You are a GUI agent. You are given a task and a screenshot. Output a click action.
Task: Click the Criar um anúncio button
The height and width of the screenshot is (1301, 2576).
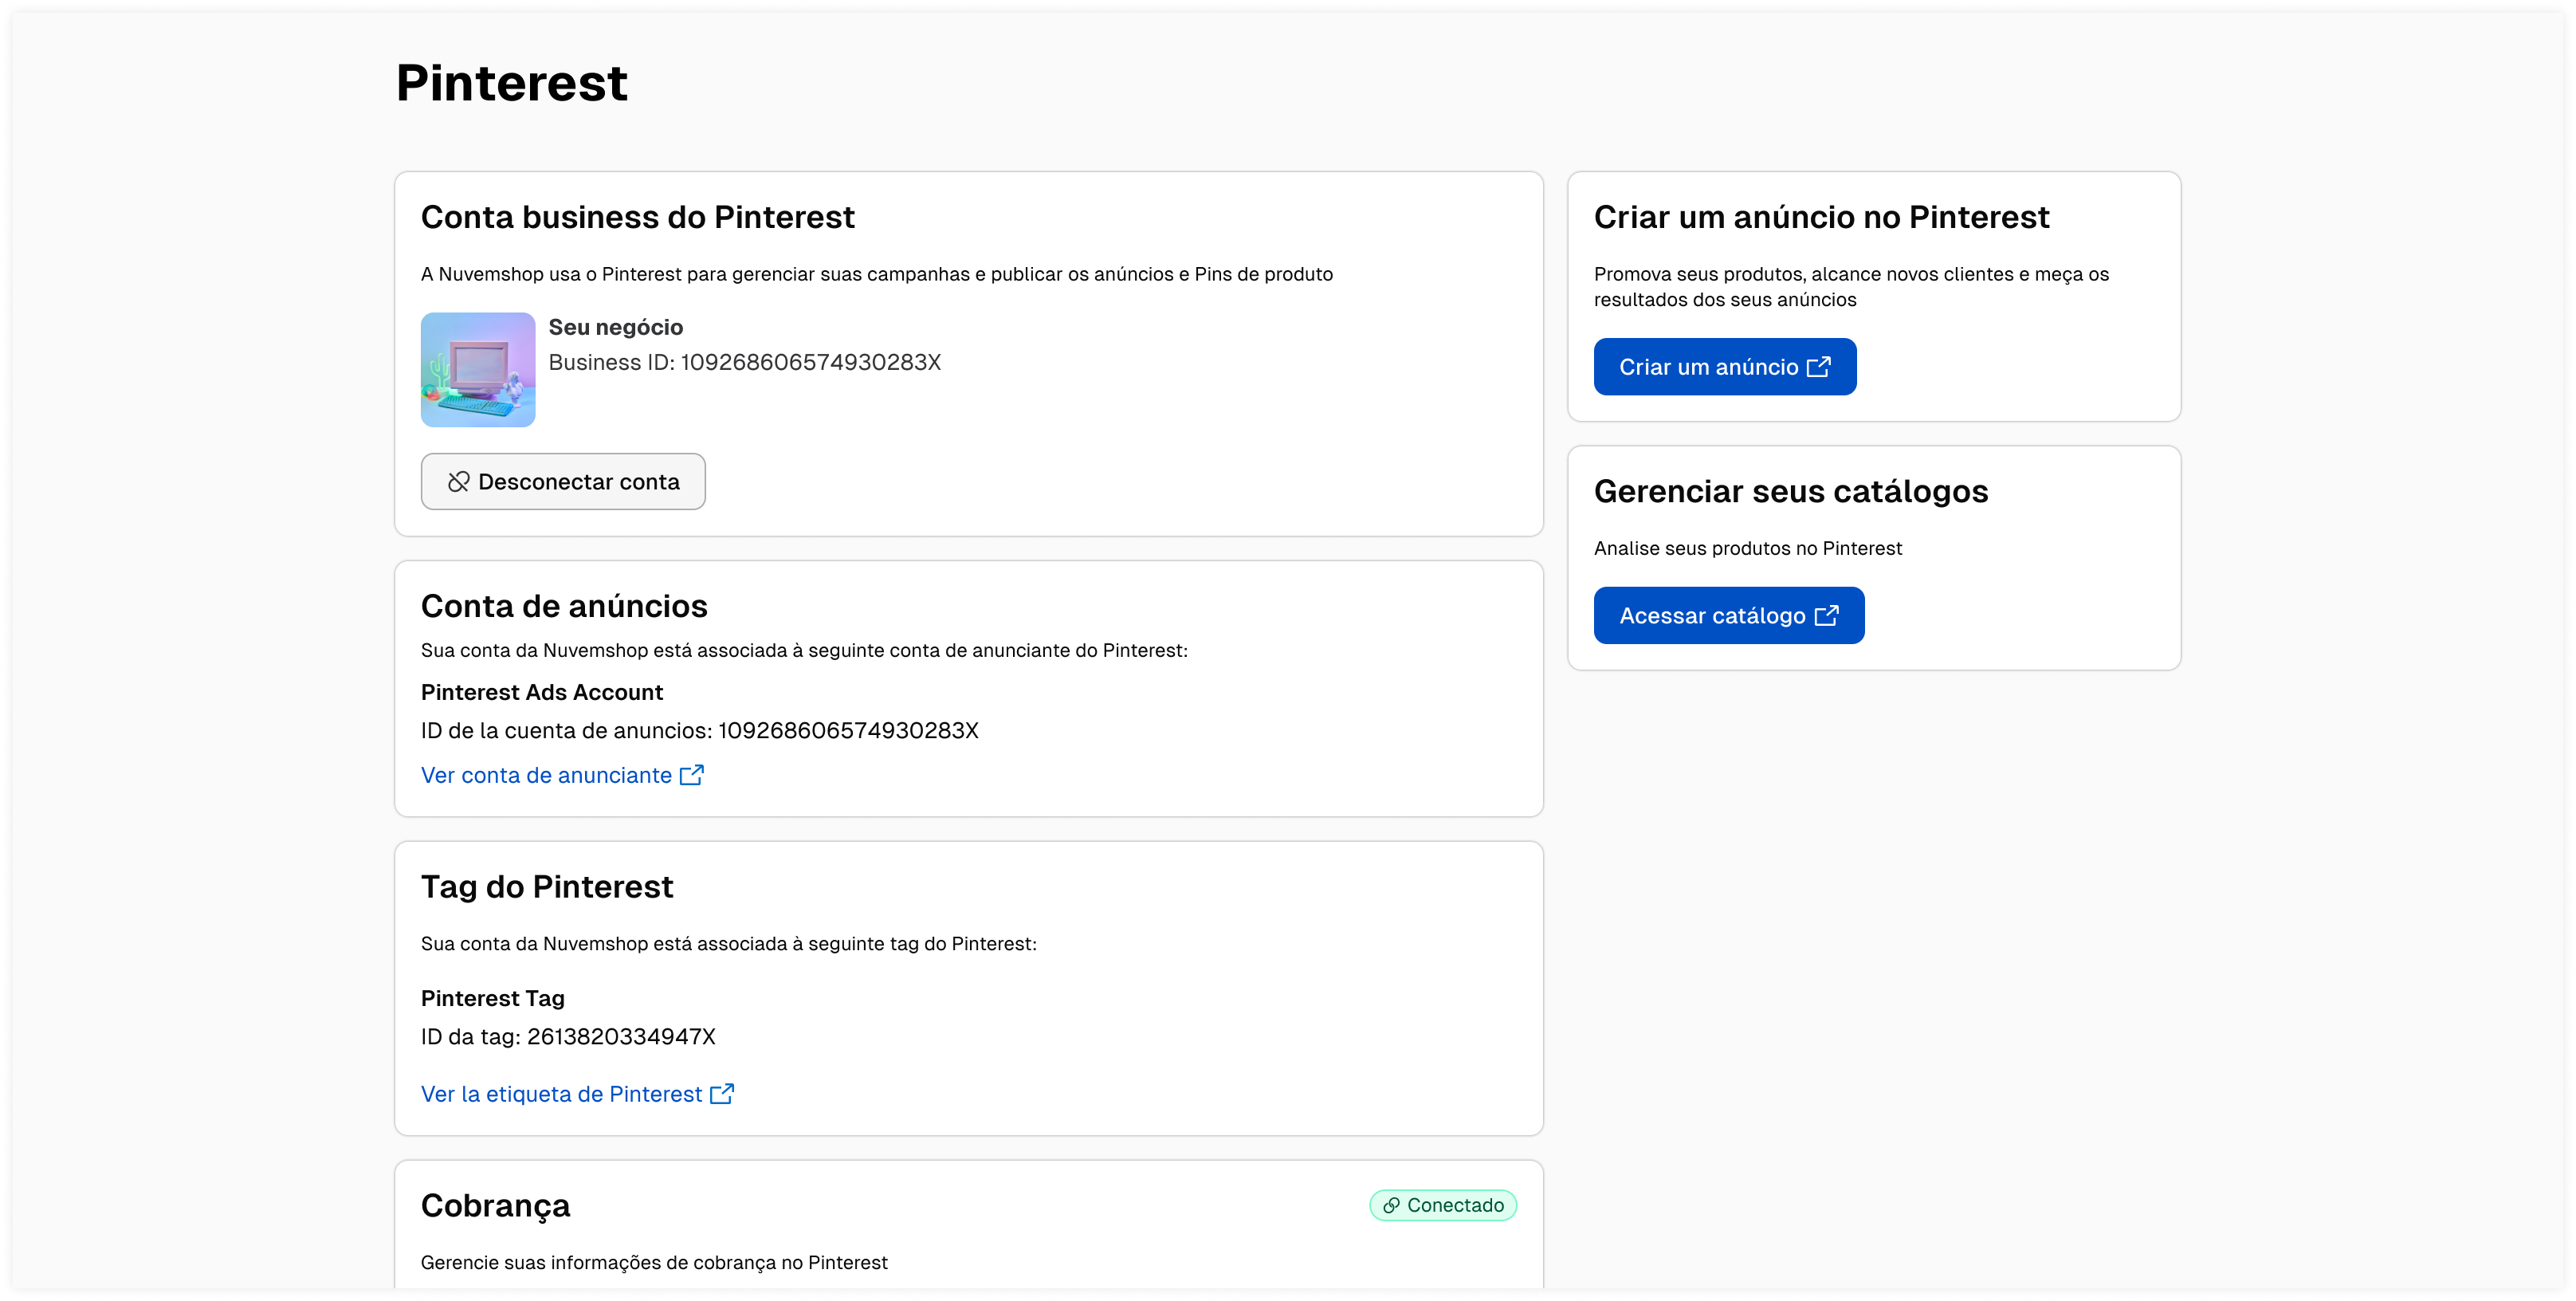click(1725, 367)
